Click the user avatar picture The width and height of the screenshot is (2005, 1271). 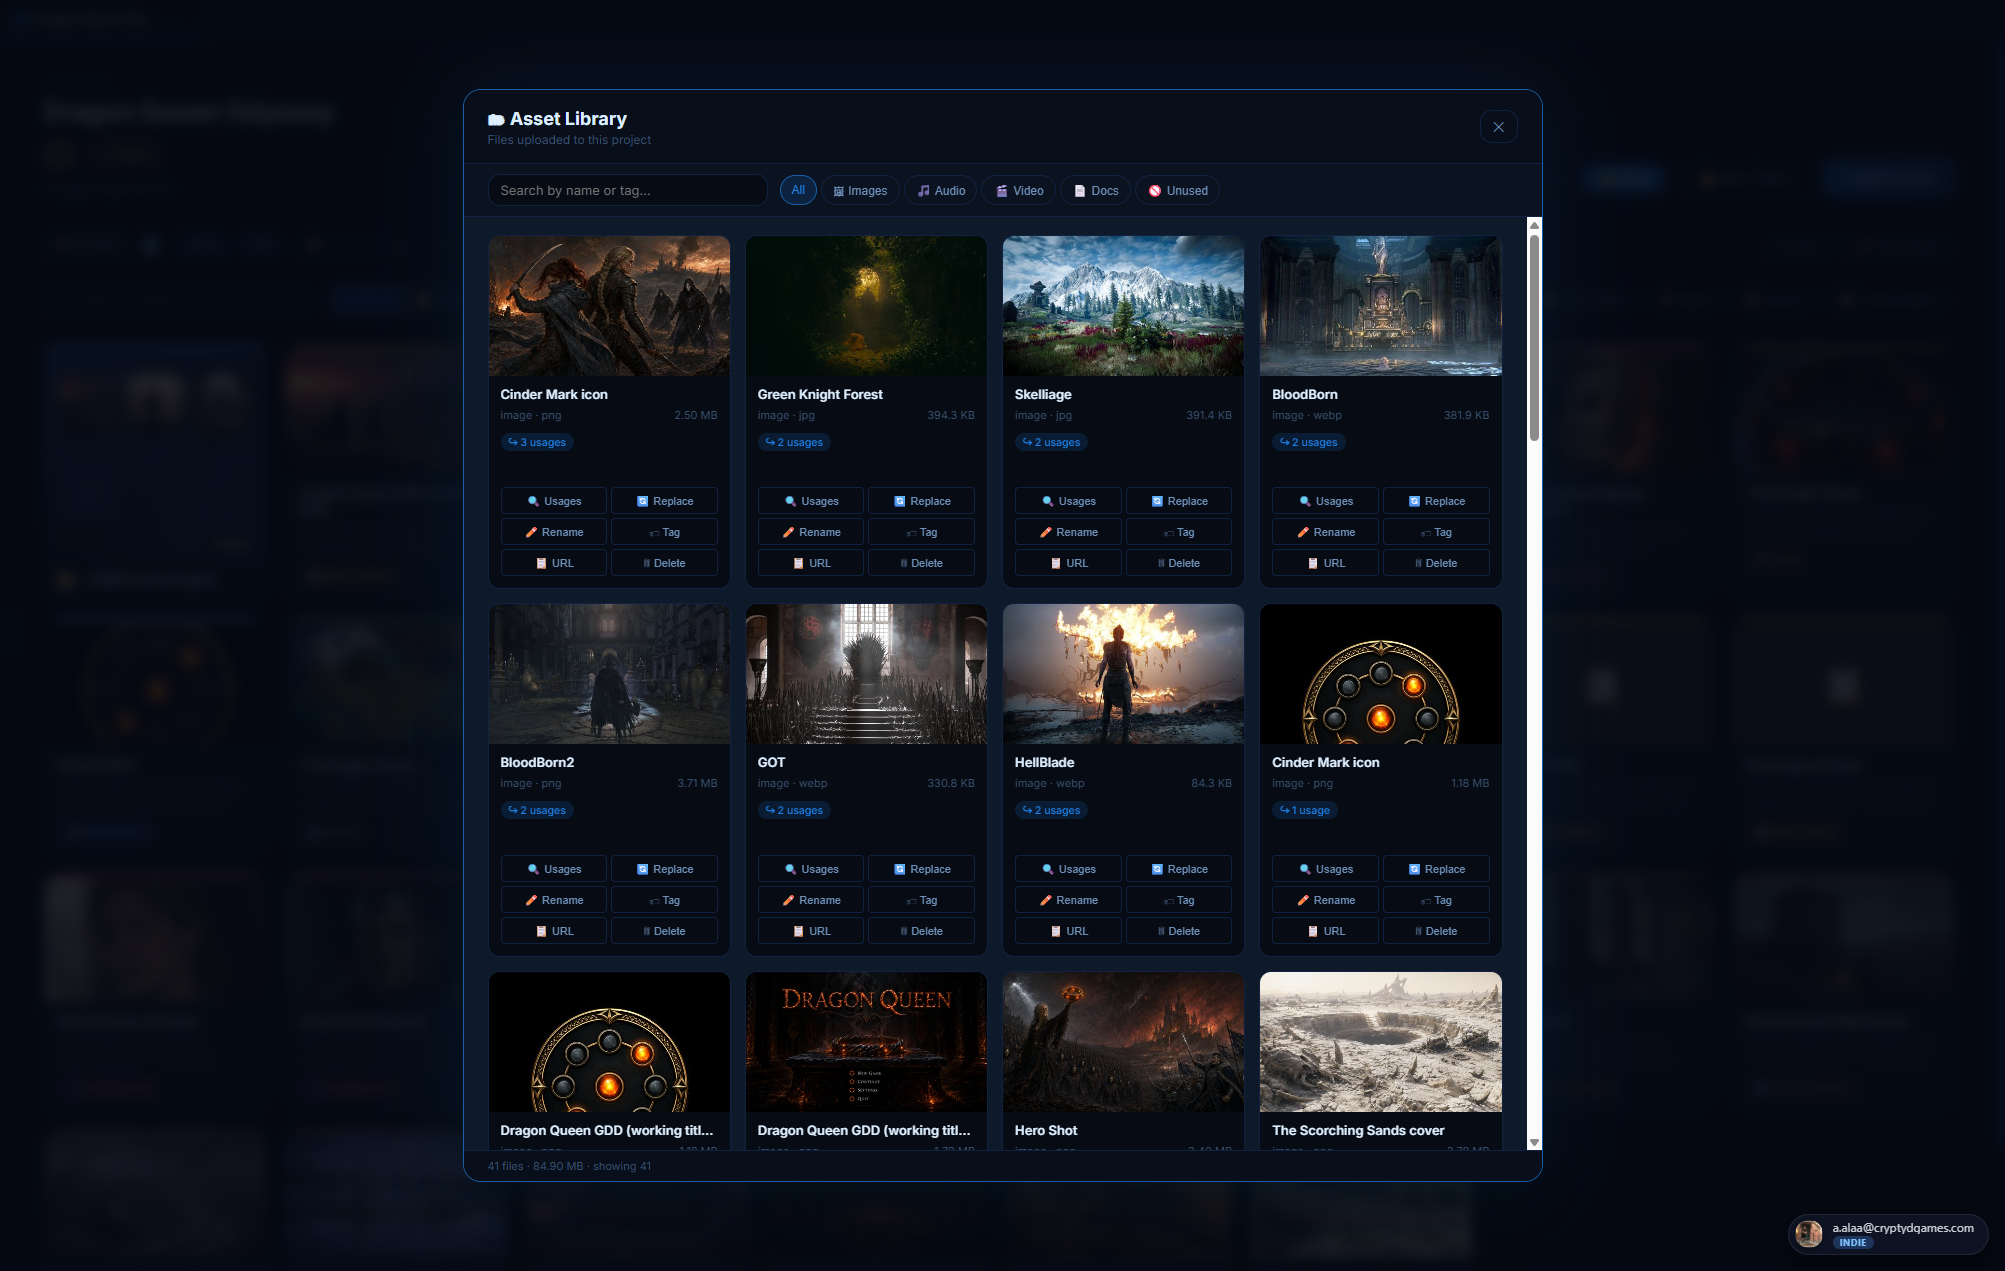[x=1809, y=1234]
